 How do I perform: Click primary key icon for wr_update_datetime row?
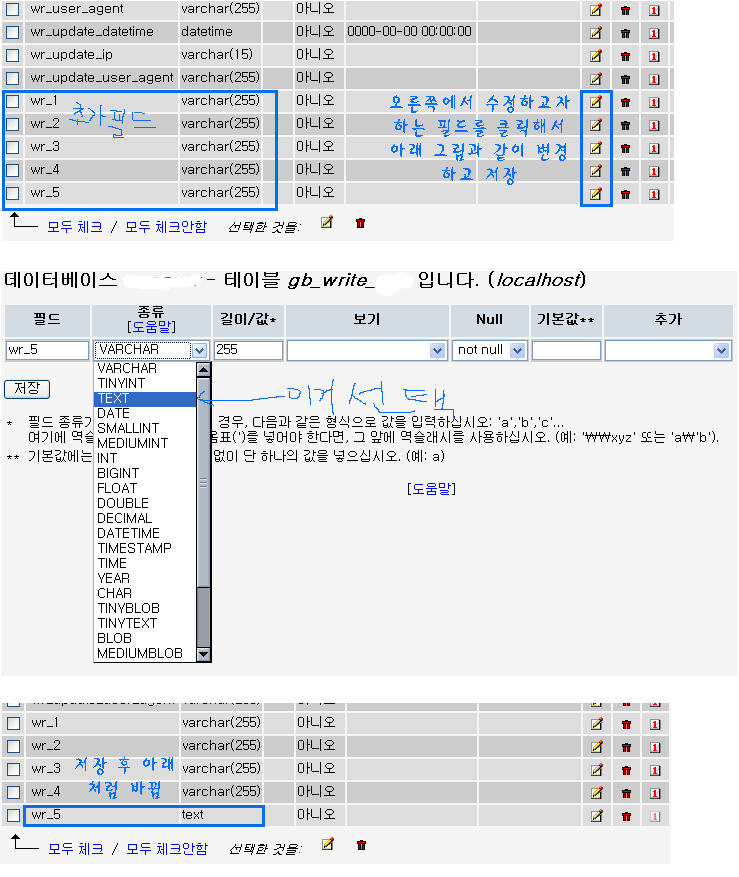655,33
